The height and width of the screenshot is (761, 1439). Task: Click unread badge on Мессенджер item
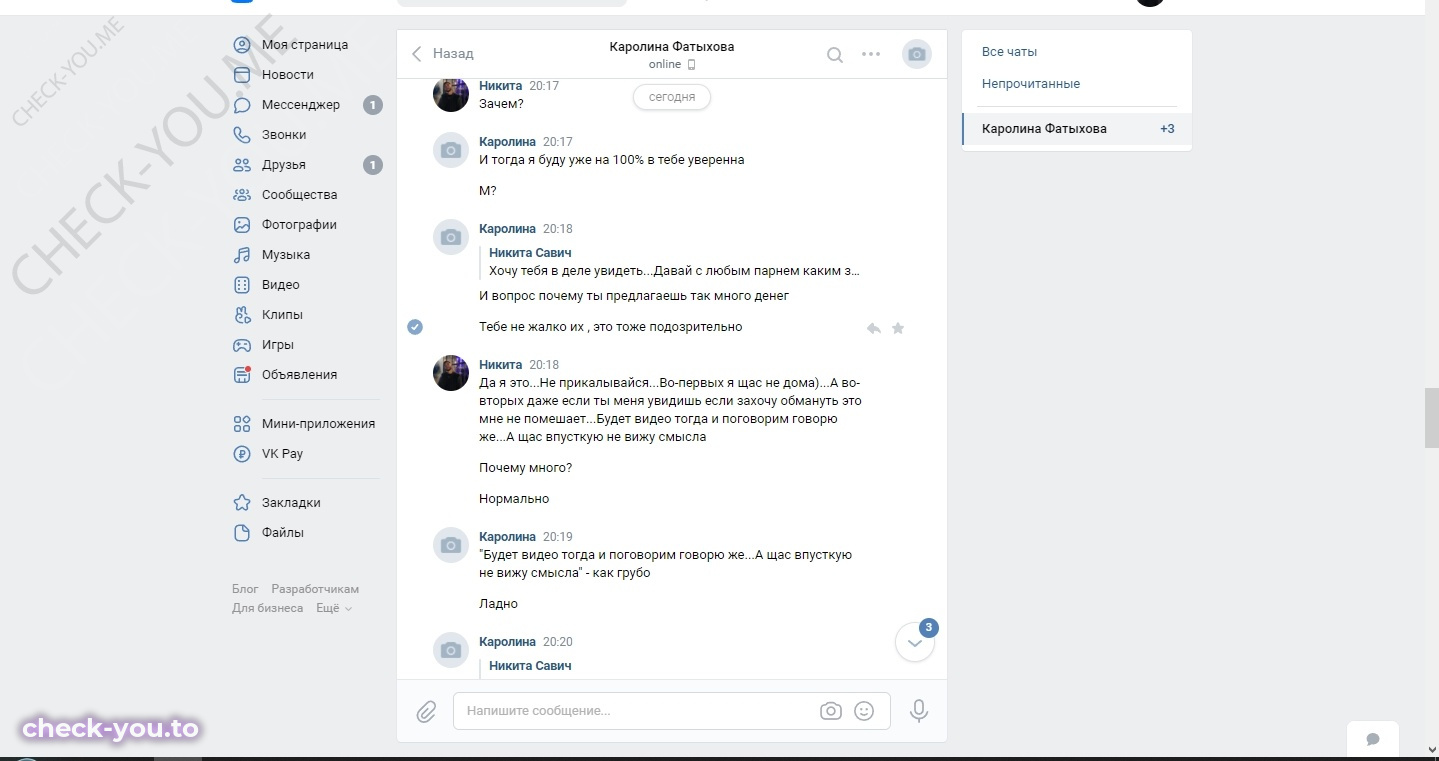373,105
